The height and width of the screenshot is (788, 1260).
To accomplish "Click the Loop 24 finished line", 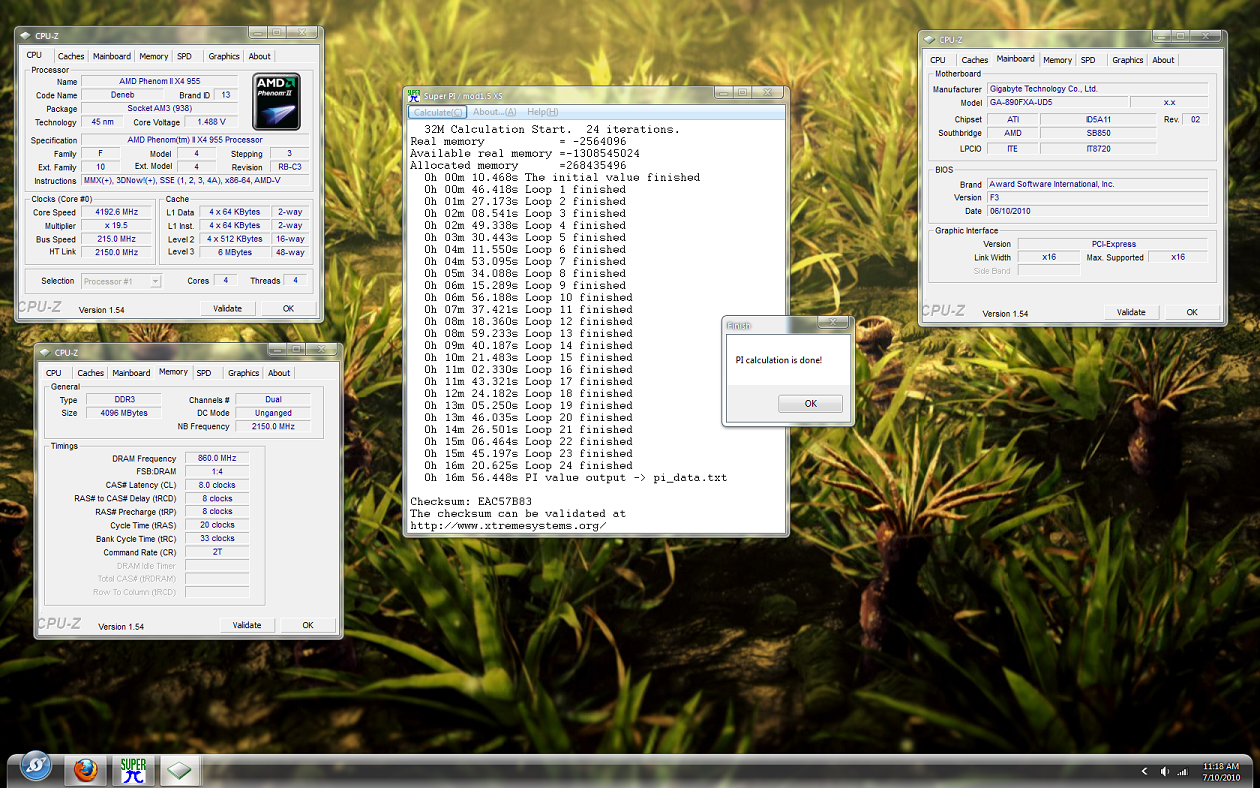I will 528,466.
